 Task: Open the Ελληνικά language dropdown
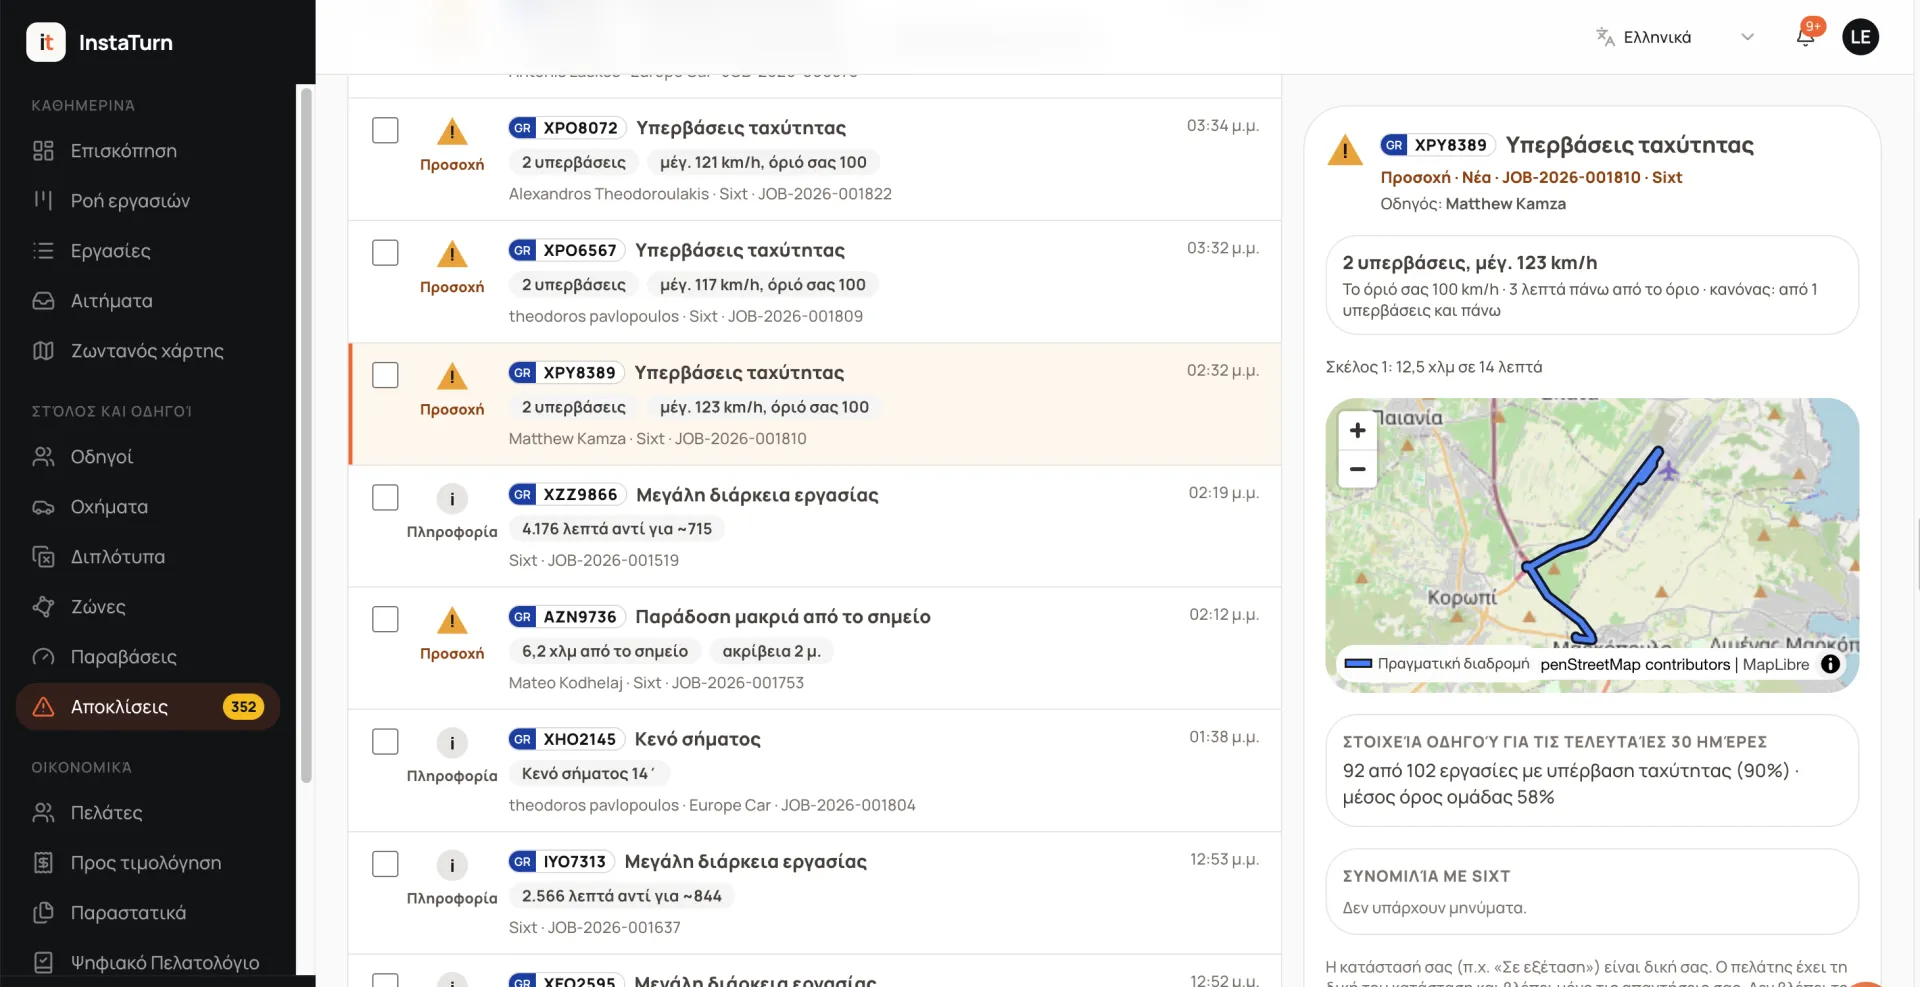click(x=1675, y=37)
